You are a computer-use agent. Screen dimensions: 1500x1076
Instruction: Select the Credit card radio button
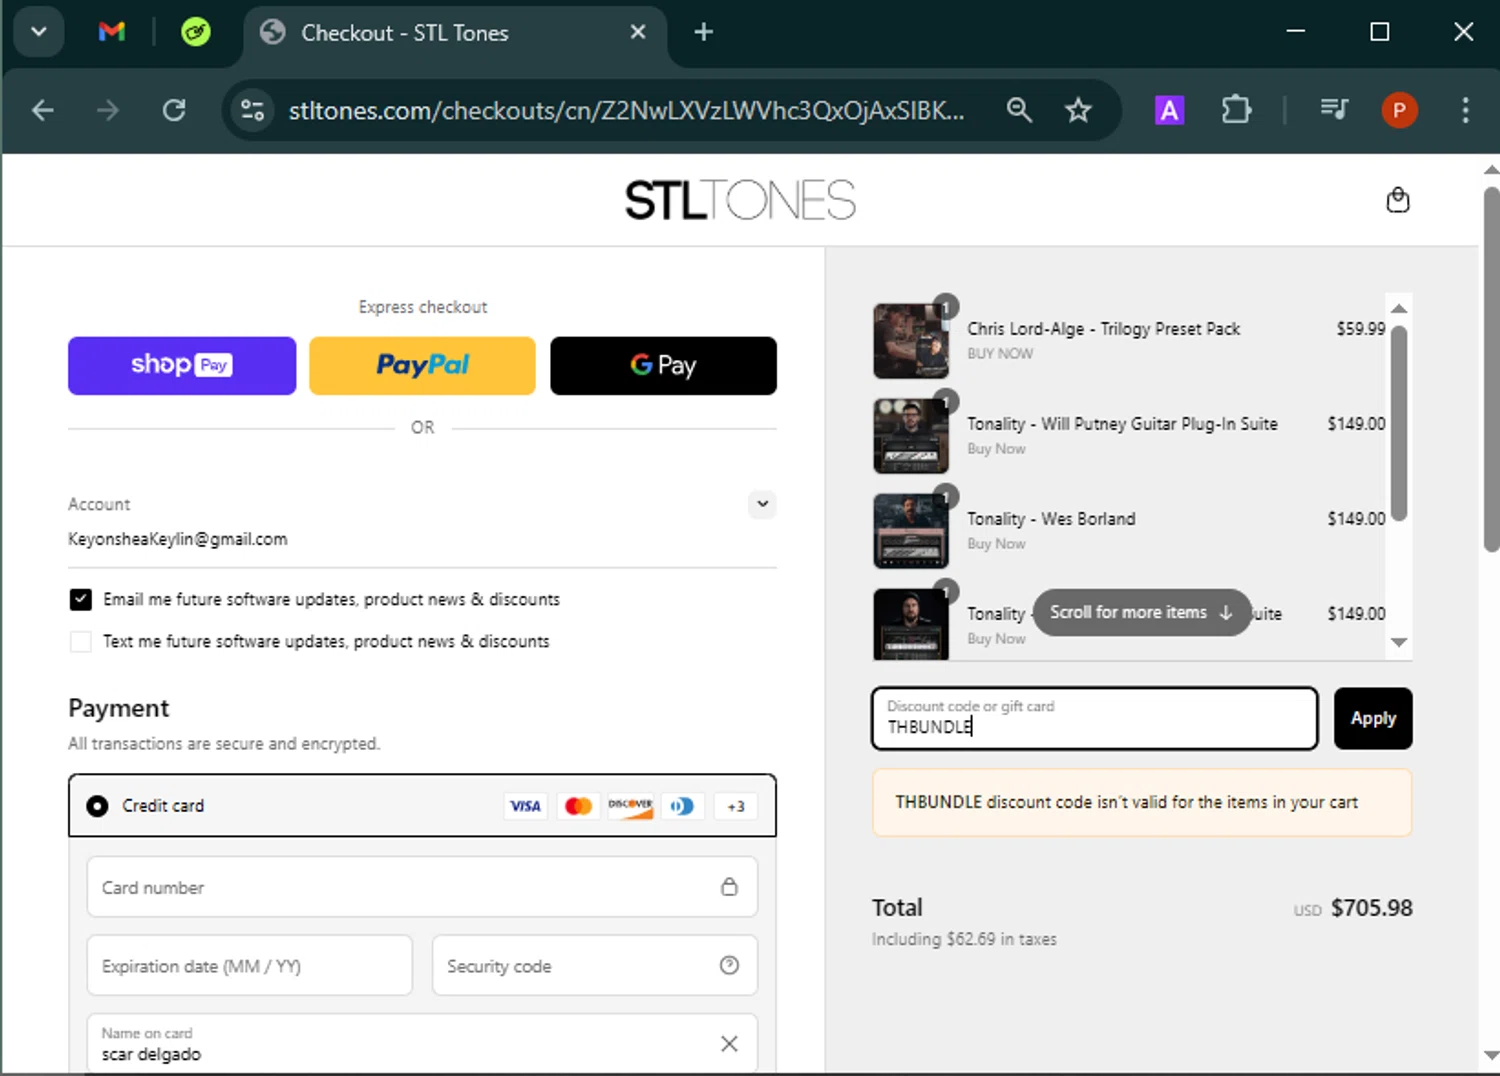97,806
